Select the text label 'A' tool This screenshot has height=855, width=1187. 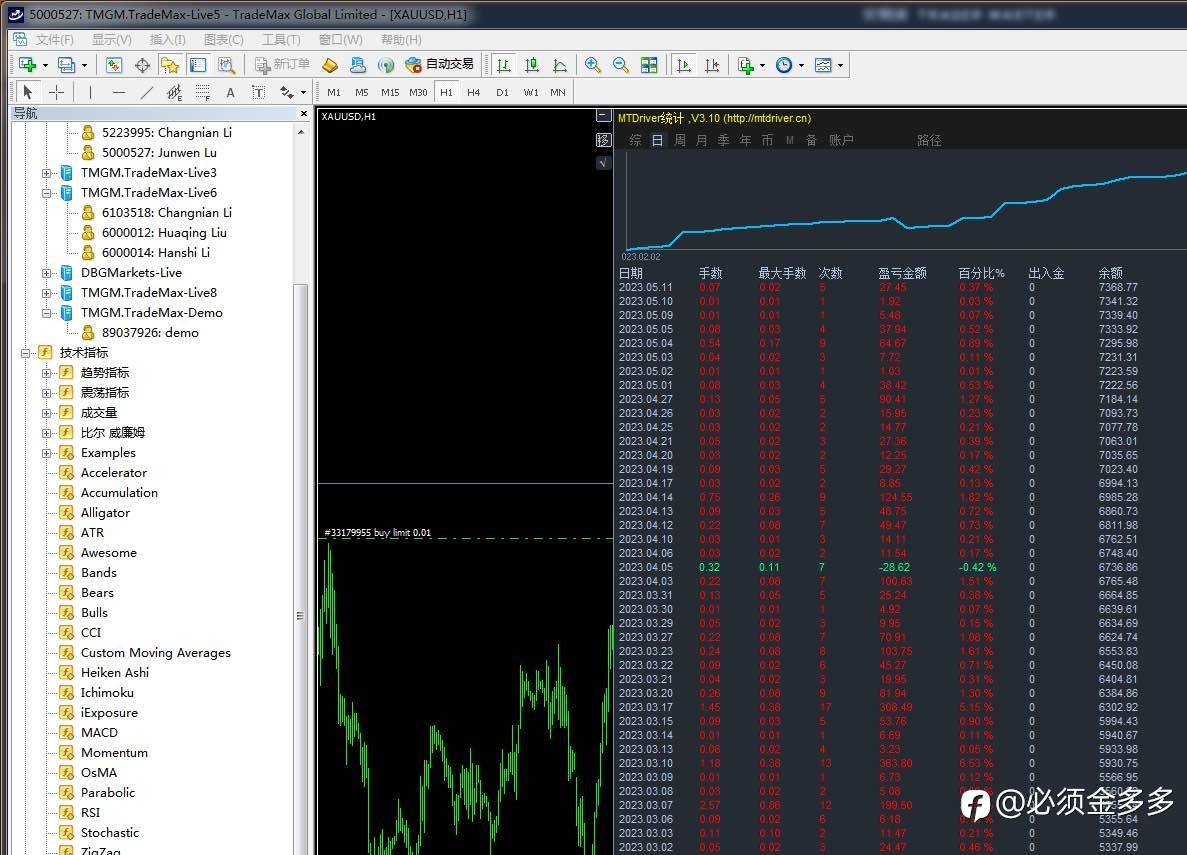click(230, 93)
